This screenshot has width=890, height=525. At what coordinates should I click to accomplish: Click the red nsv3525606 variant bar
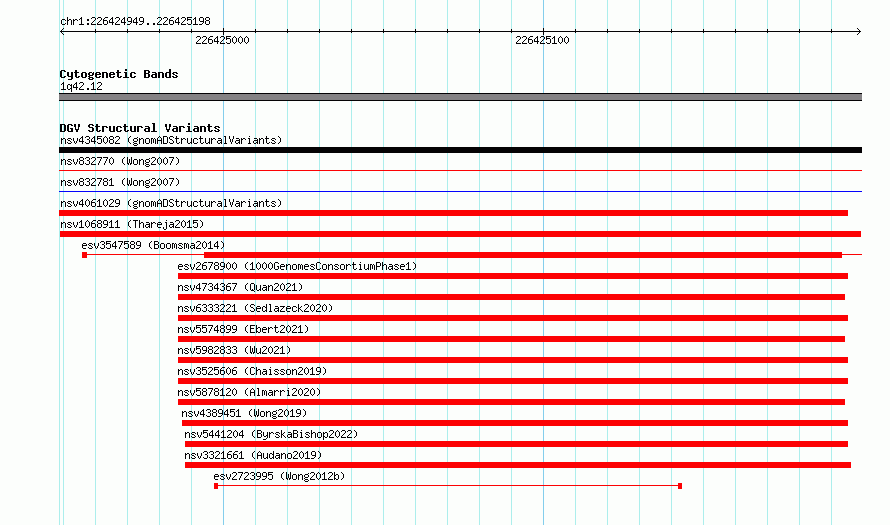(513, 381)
